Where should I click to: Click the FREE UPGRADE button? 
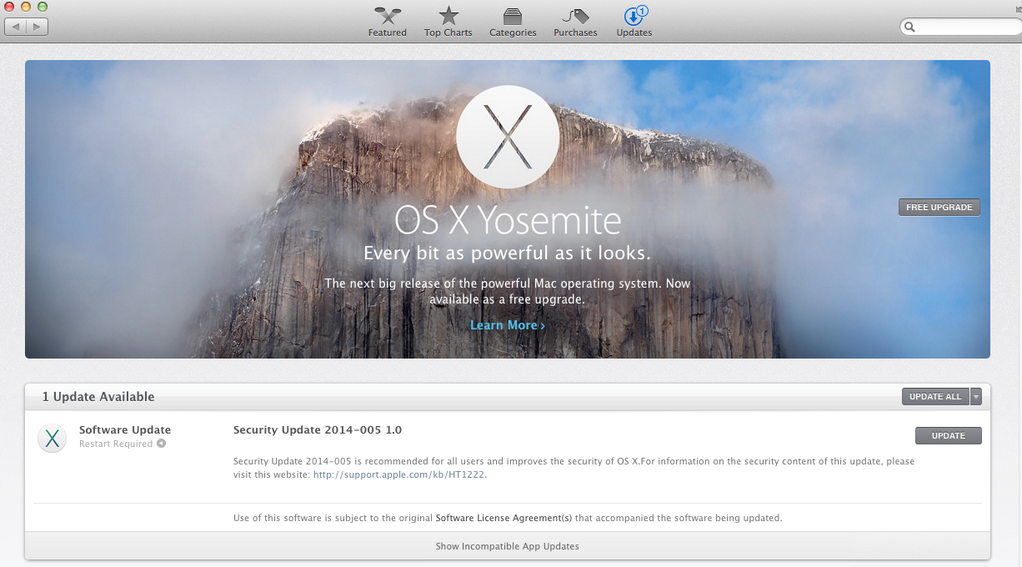939,207
